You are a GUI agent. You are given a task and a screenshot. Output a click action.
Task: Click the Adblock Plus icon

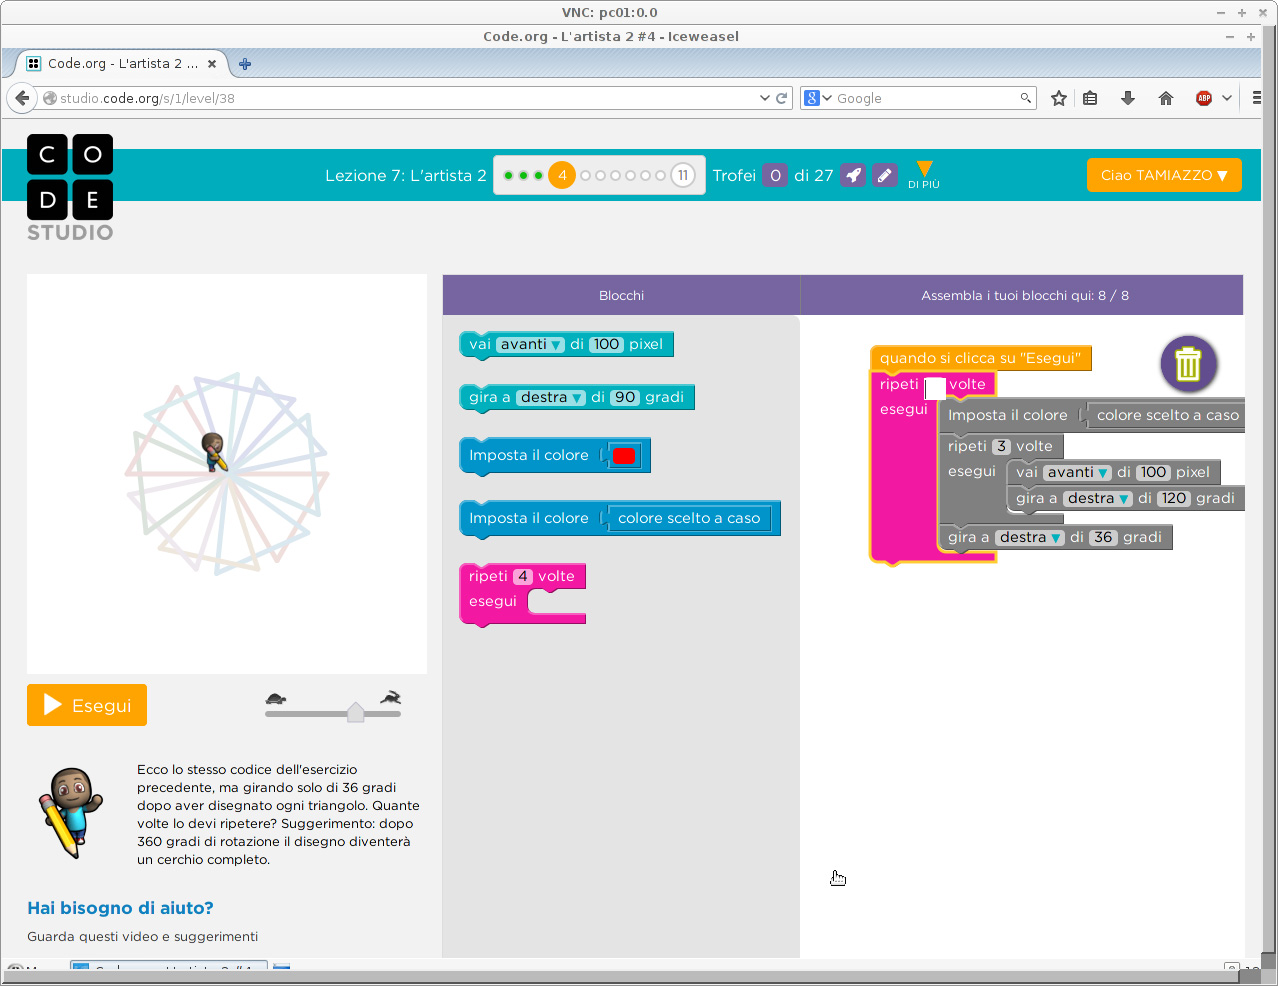pos(1204,98)
